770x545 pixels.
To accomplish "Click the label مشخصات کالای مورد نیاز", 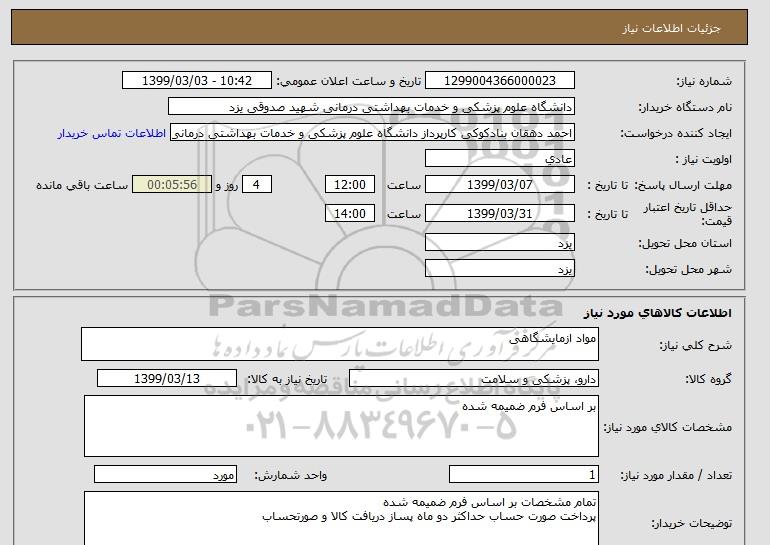I will (668, 427).
